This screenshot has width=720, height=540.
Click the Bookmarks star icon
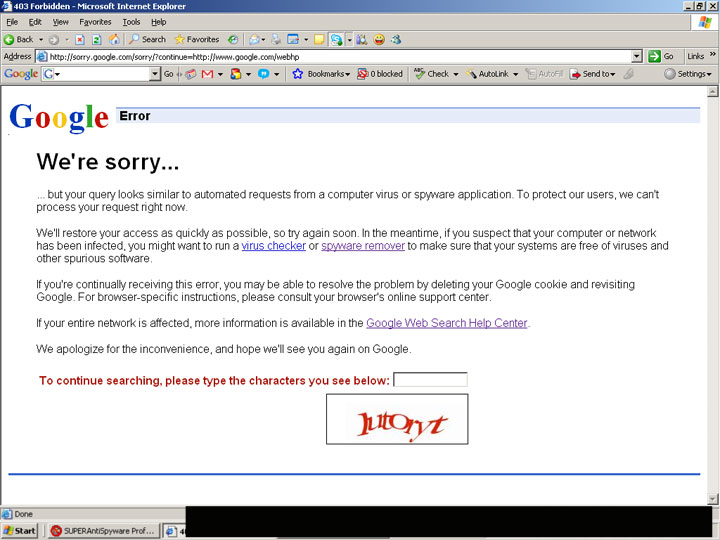point(298,74)
